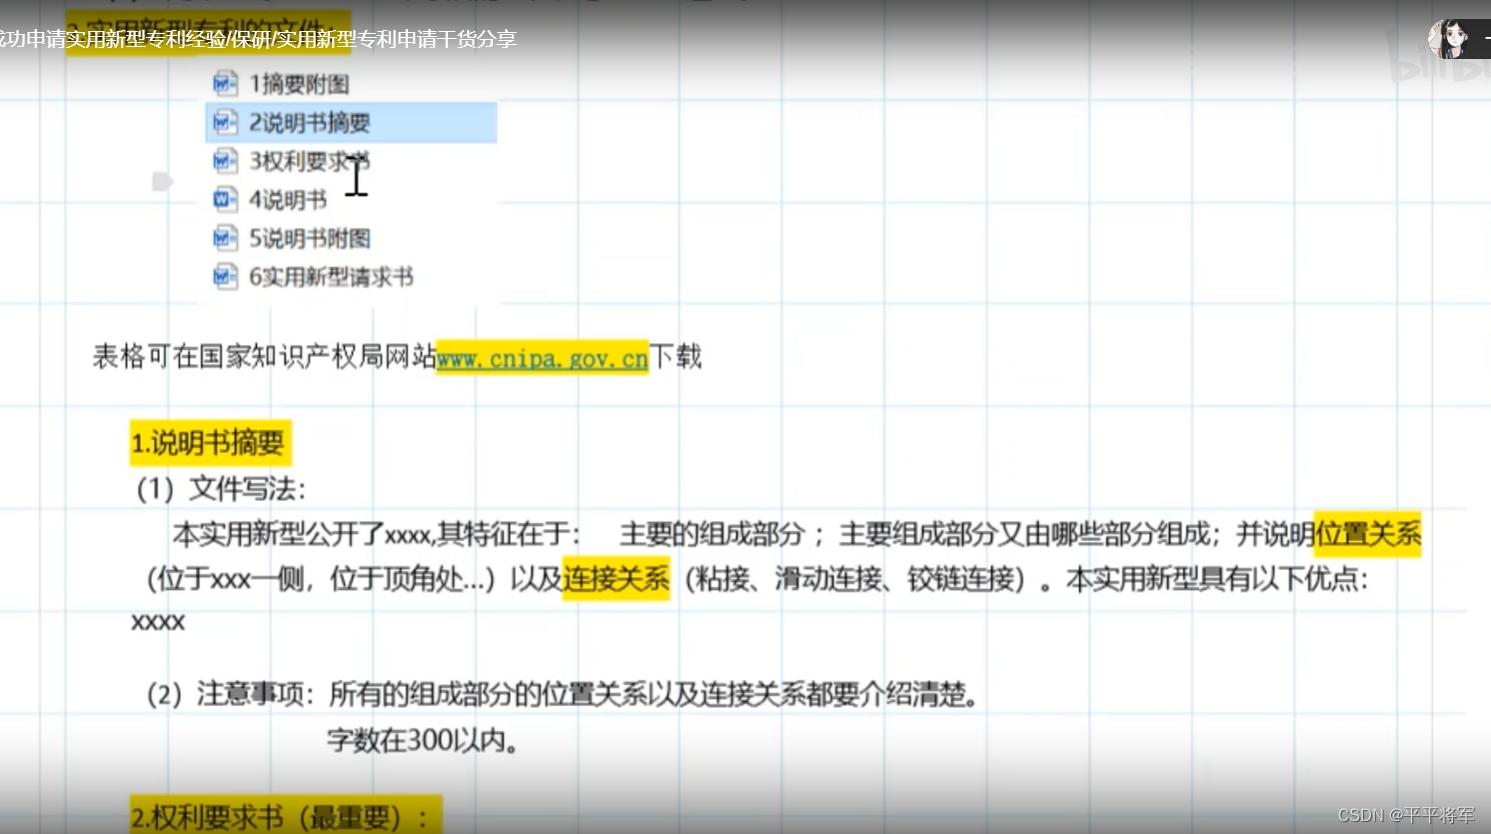The width and height of the screenshot is (1491, 834).
Task: Open the uploader avatar at top right
Action: pyautogui.click(x=1449, y=39)
